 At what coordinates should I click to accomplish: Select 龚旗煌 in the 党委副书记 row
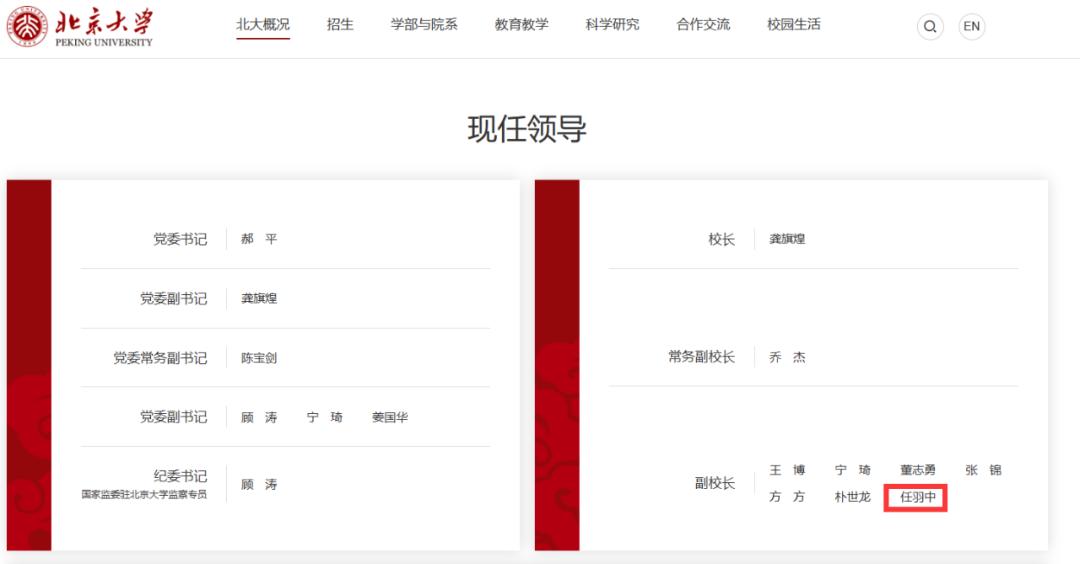pos(259,298)
